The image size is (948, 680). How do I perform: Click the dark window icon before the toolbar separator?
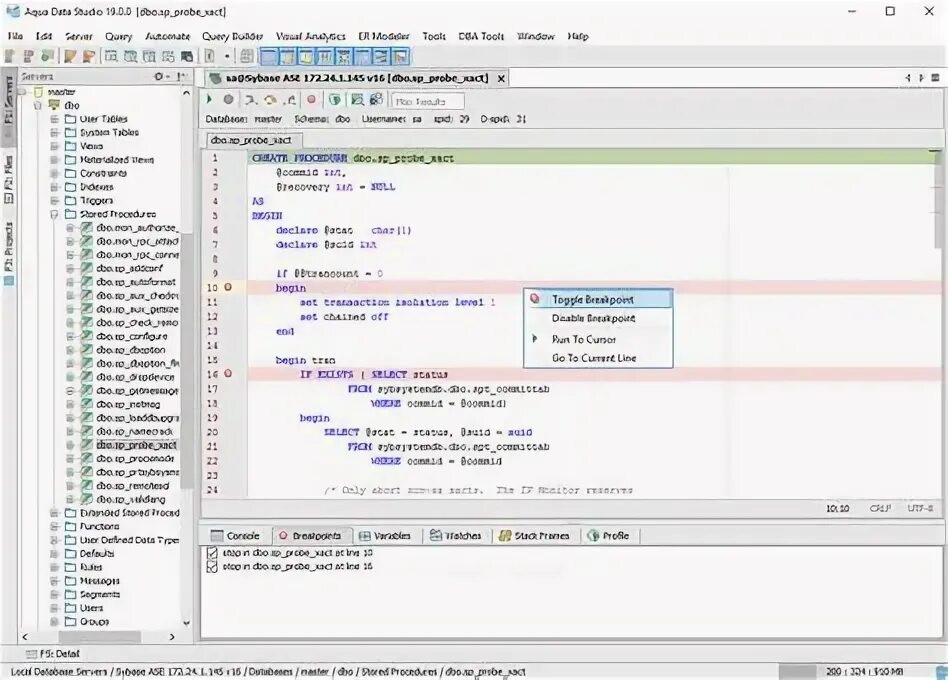[187, 56]
